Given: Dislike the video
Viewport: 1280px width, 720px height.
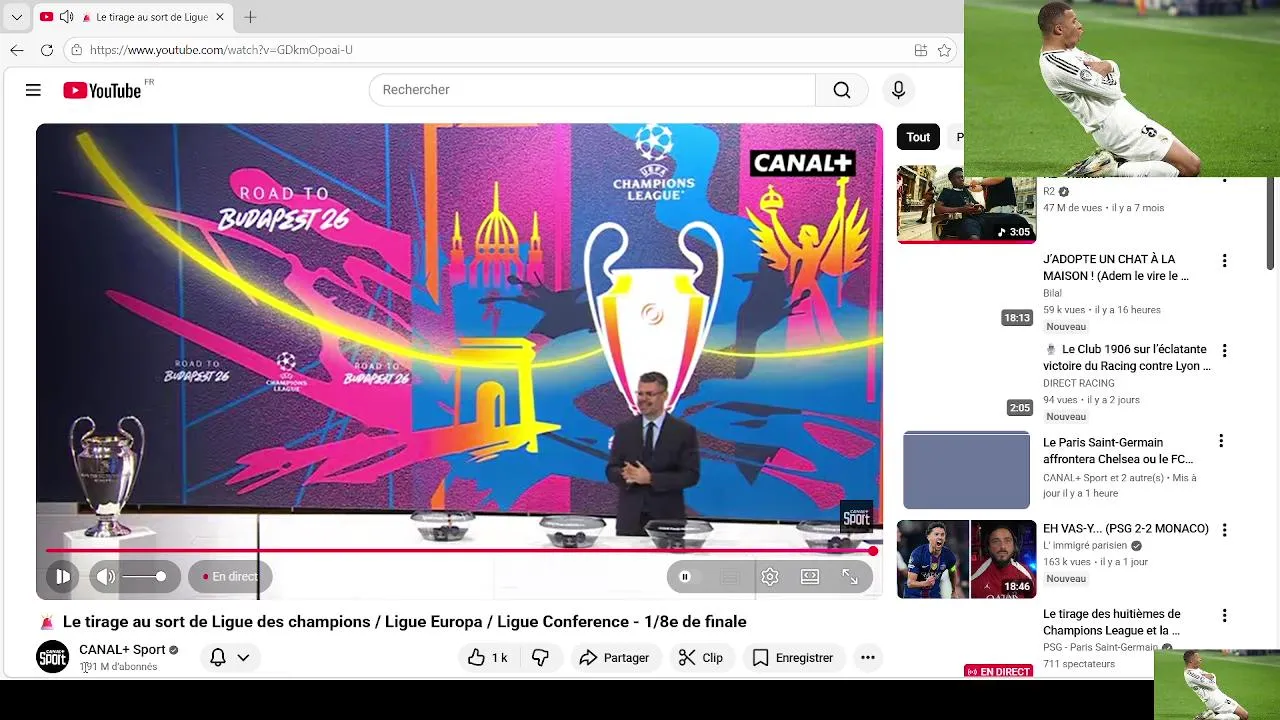Looking at the screenshot, I should (x=540, y=657).
